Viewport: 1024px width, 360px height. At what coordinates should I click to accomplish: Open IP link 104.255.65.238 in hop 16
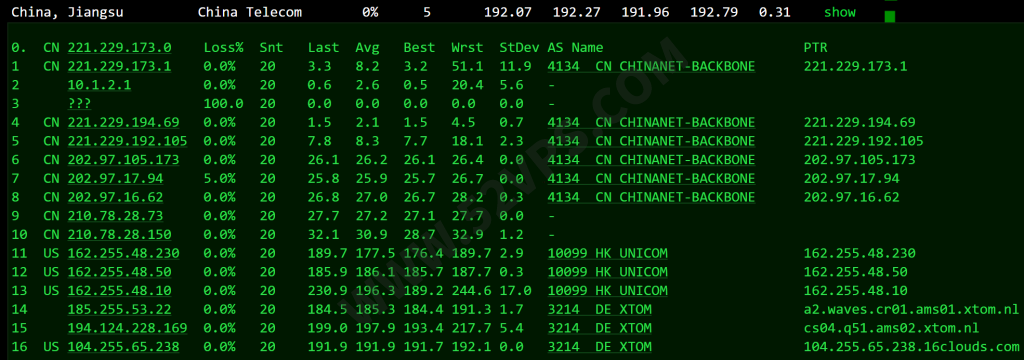point(123,347)
